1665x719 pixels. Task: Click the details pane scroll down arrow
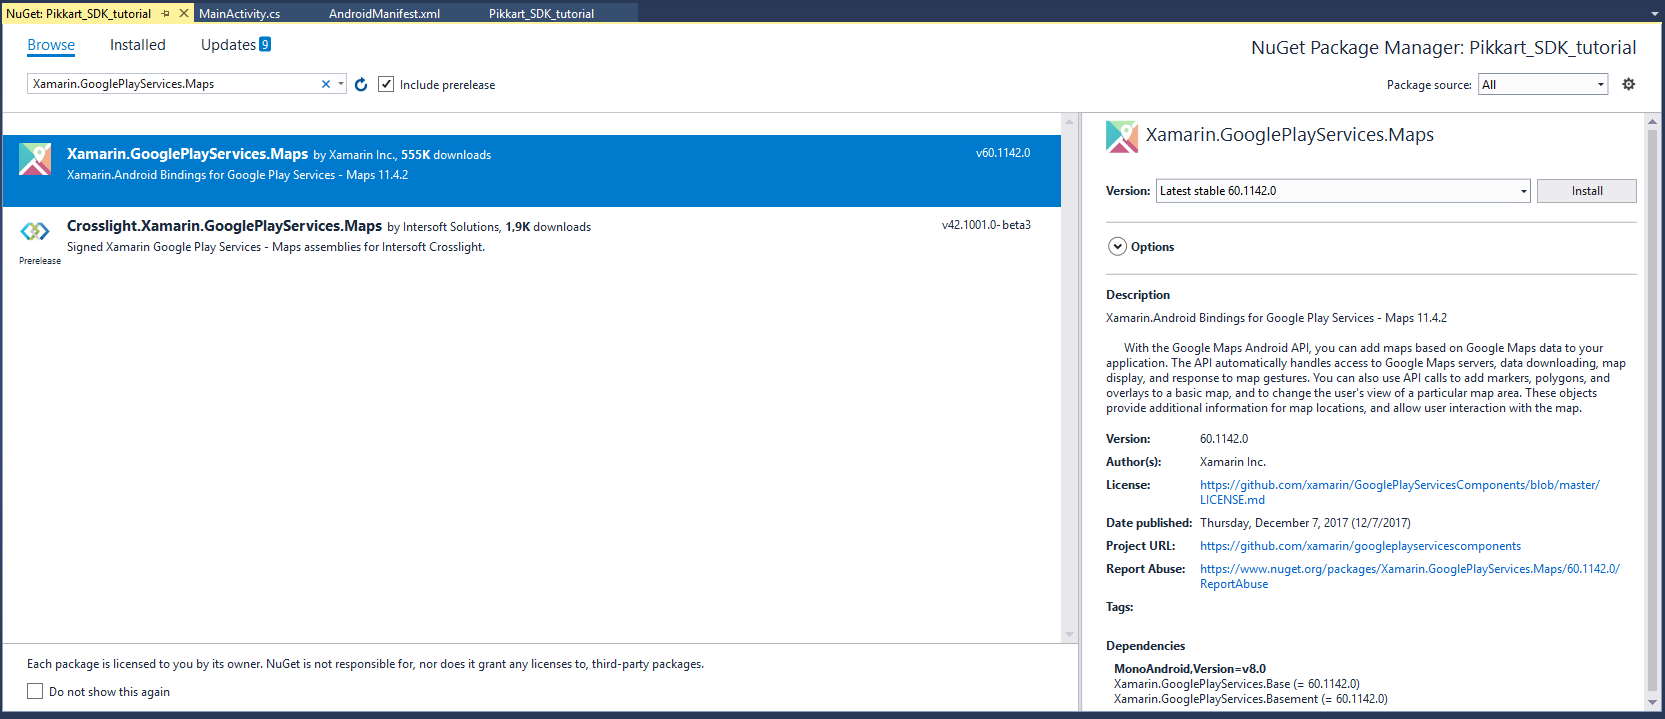(1652, 703)
